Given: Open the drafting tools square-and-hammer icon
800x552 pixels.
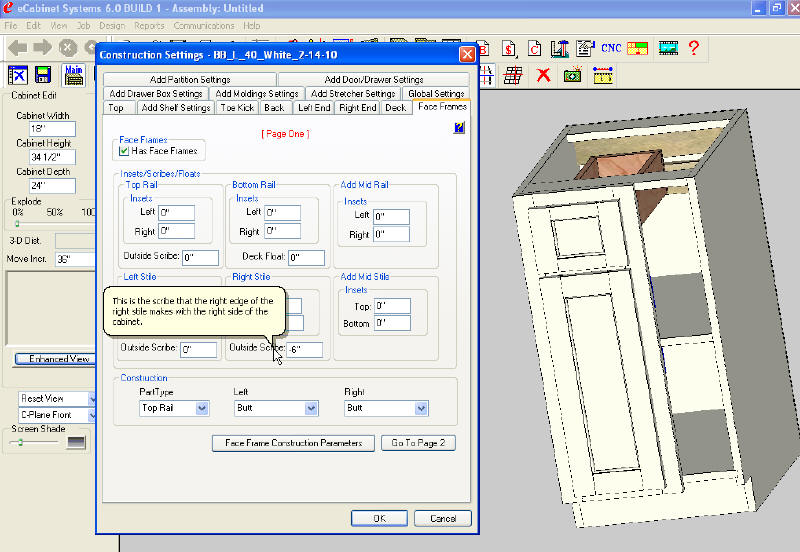Looking at the screenshot, I should 560,48.
